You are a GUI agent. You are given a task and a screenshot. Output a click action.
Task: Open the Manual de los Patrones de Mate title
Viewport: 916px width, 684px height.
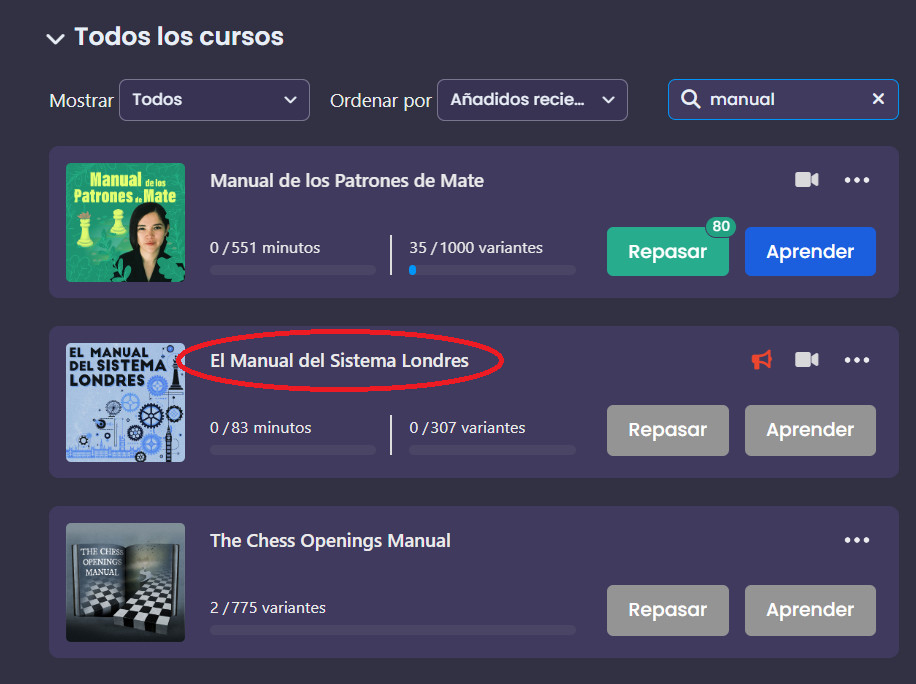pos(346,181)
